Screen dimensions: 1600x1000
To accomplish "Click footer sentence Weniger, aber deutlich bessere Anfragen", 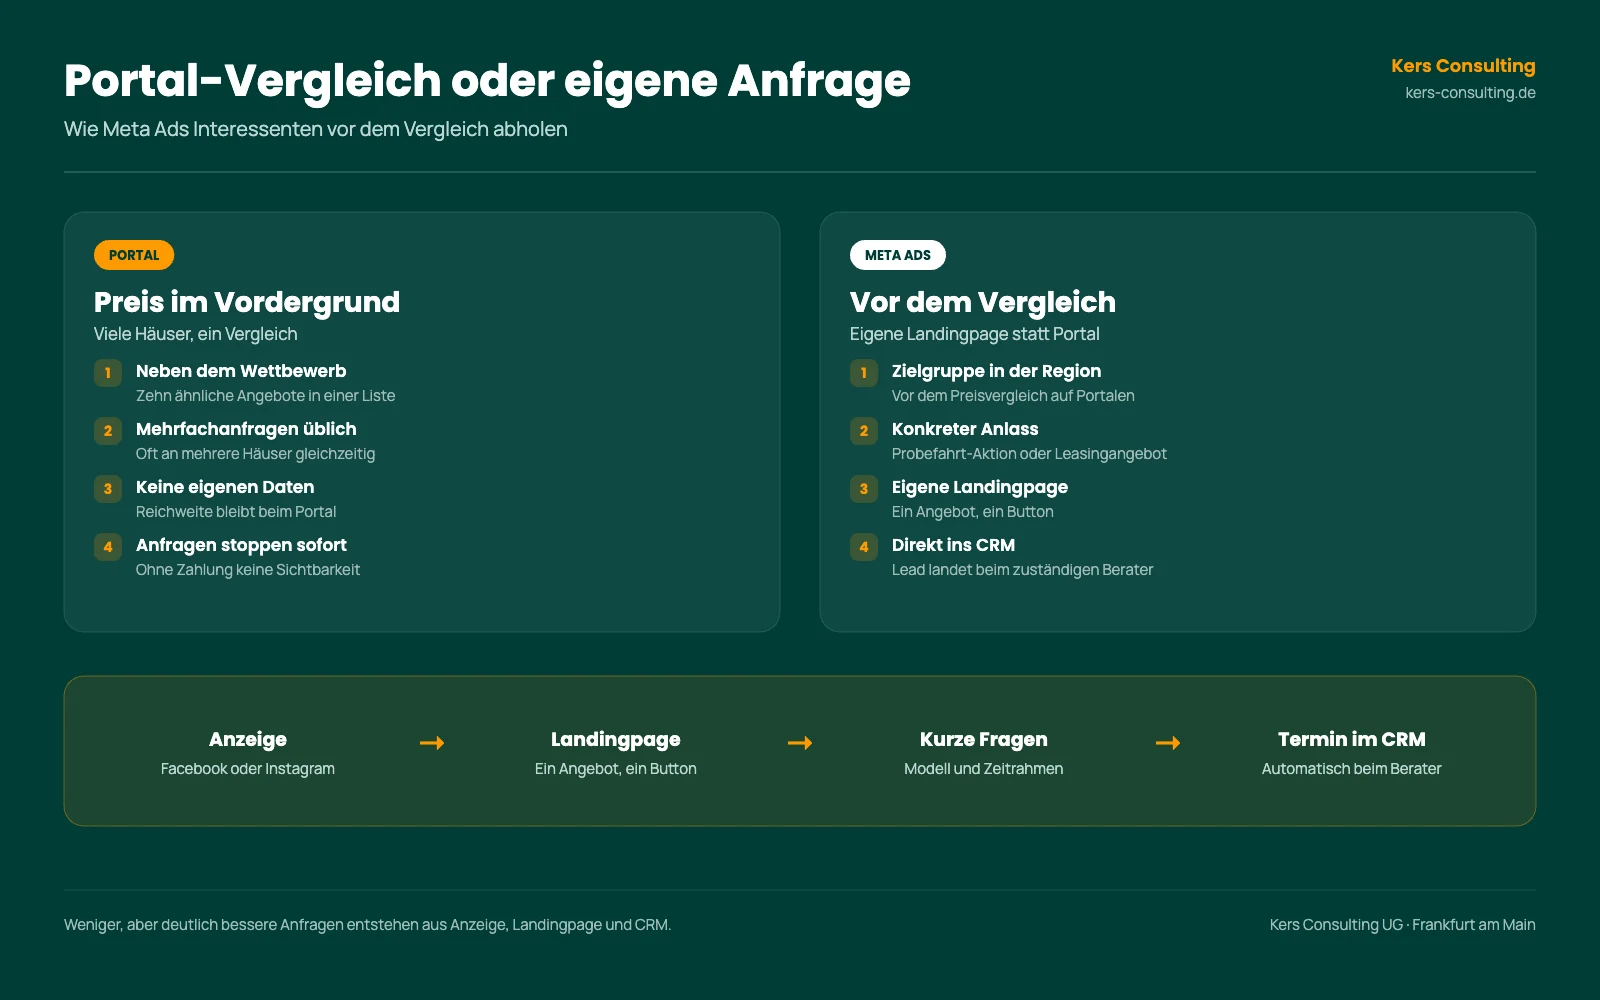I will point(368,925).
